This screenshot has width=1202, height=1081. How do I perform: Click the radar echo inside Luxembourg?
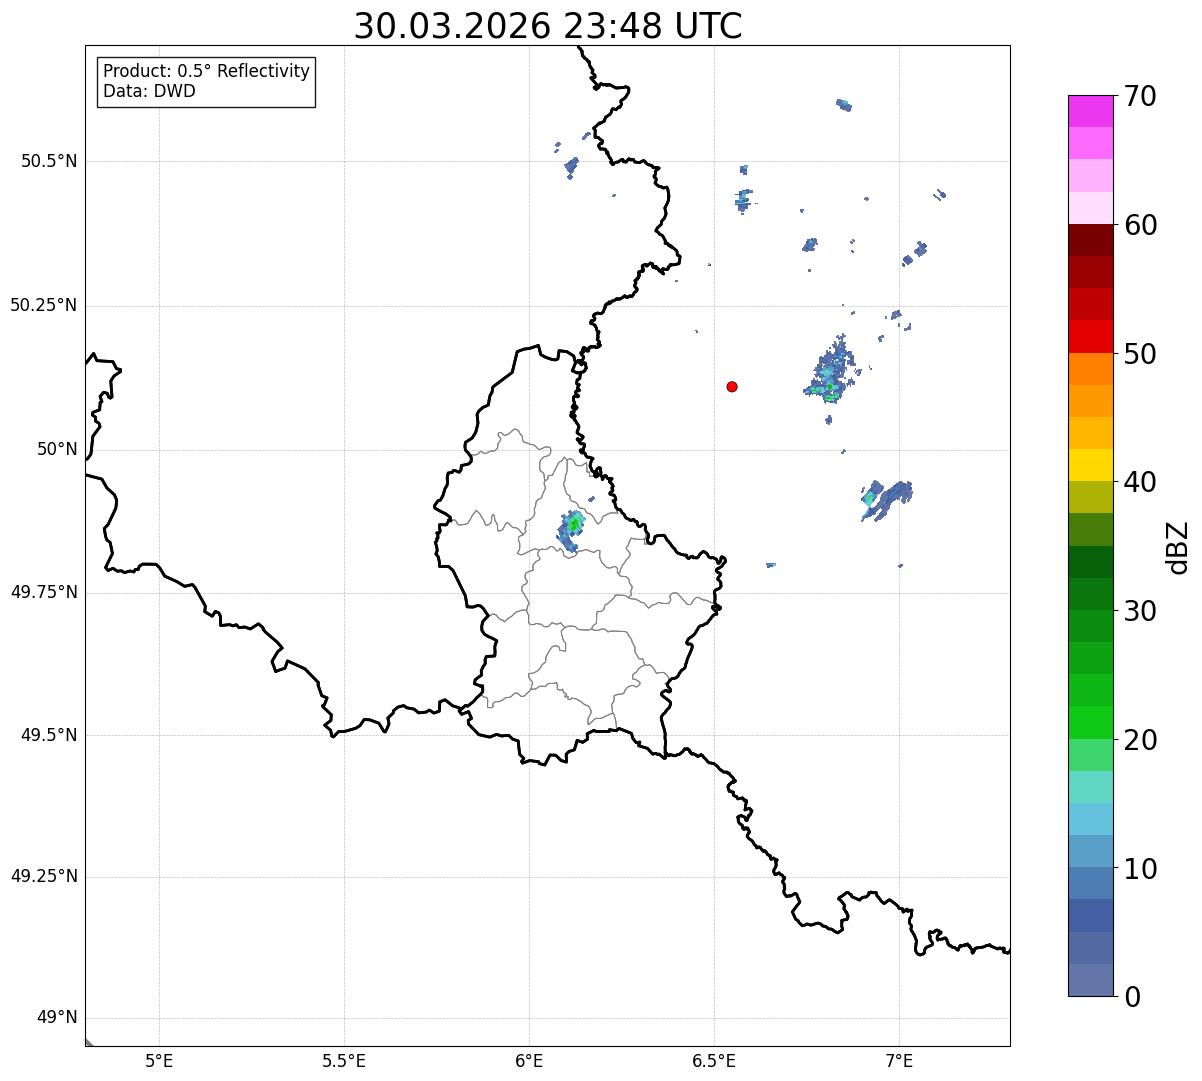click(571, 529)
